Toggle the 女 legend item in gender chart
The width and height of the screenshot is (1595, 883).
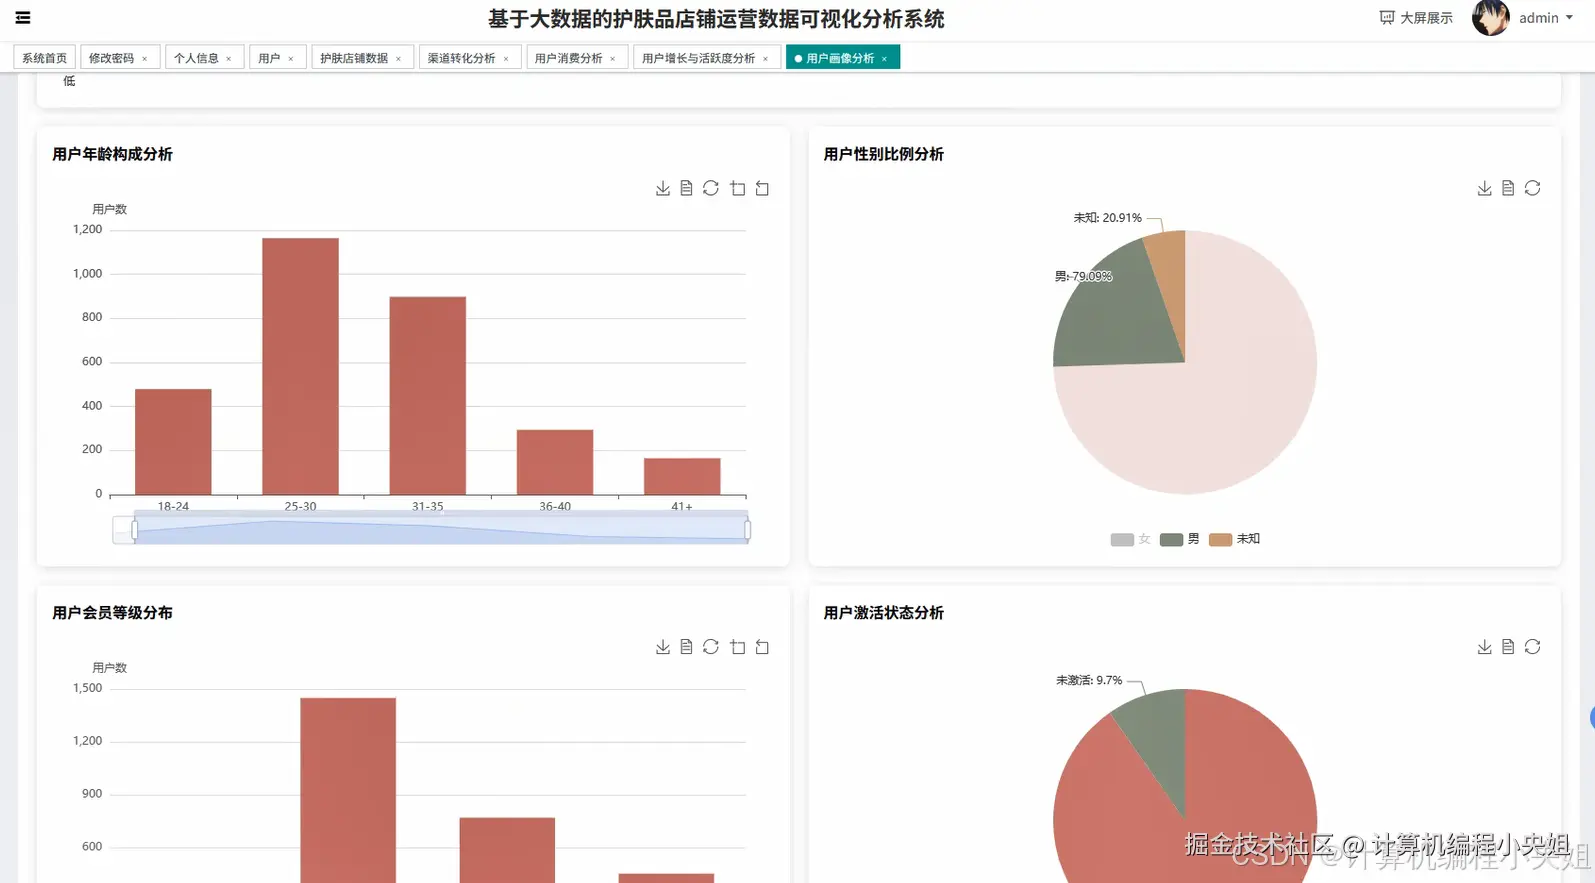click(x=1131, y=539)
